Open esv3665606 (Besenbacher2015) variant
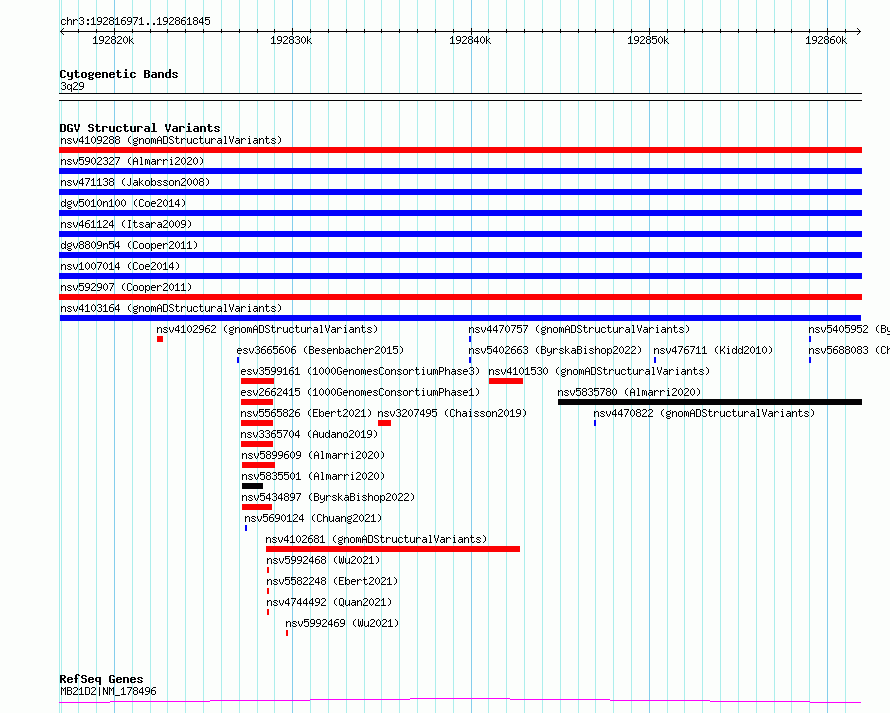 pos(321,350)
